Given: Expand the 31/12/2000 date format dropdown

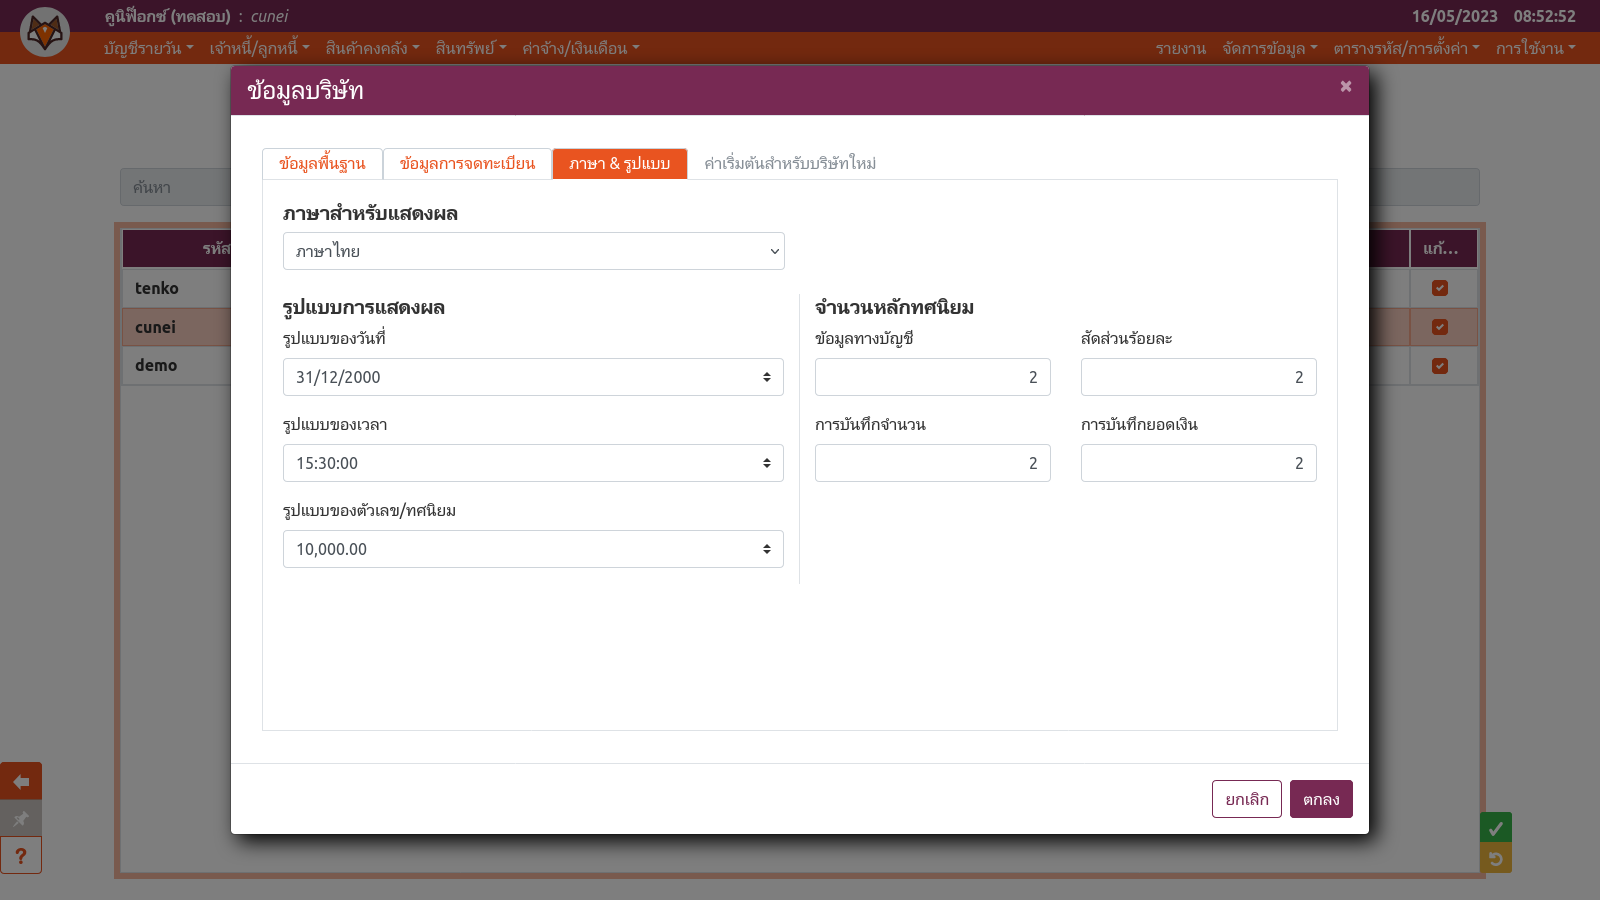Looking at the screenshot, I should click(x=533, y=377).
